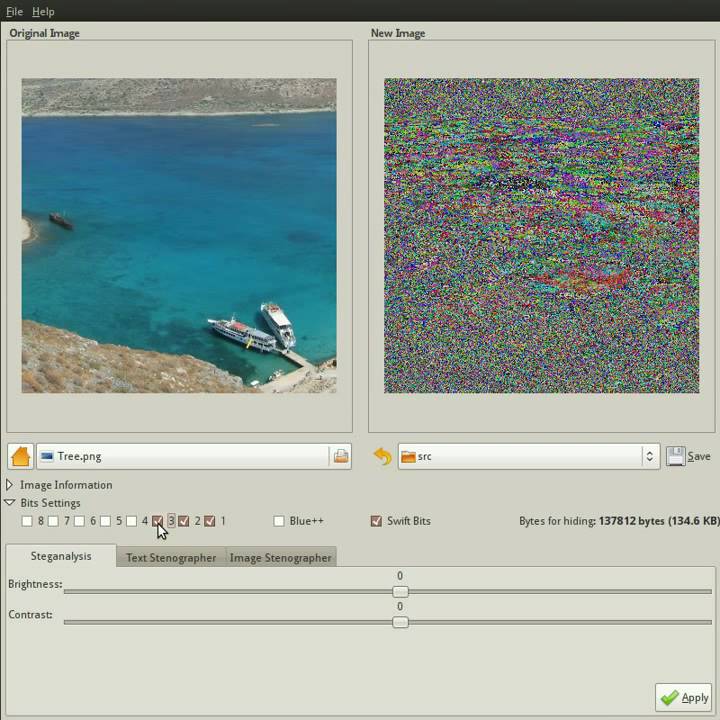The width and height of the screenshot is (720, 720).
Task: Uncheck bit 3 checkbox
Action: coord(158,521)
